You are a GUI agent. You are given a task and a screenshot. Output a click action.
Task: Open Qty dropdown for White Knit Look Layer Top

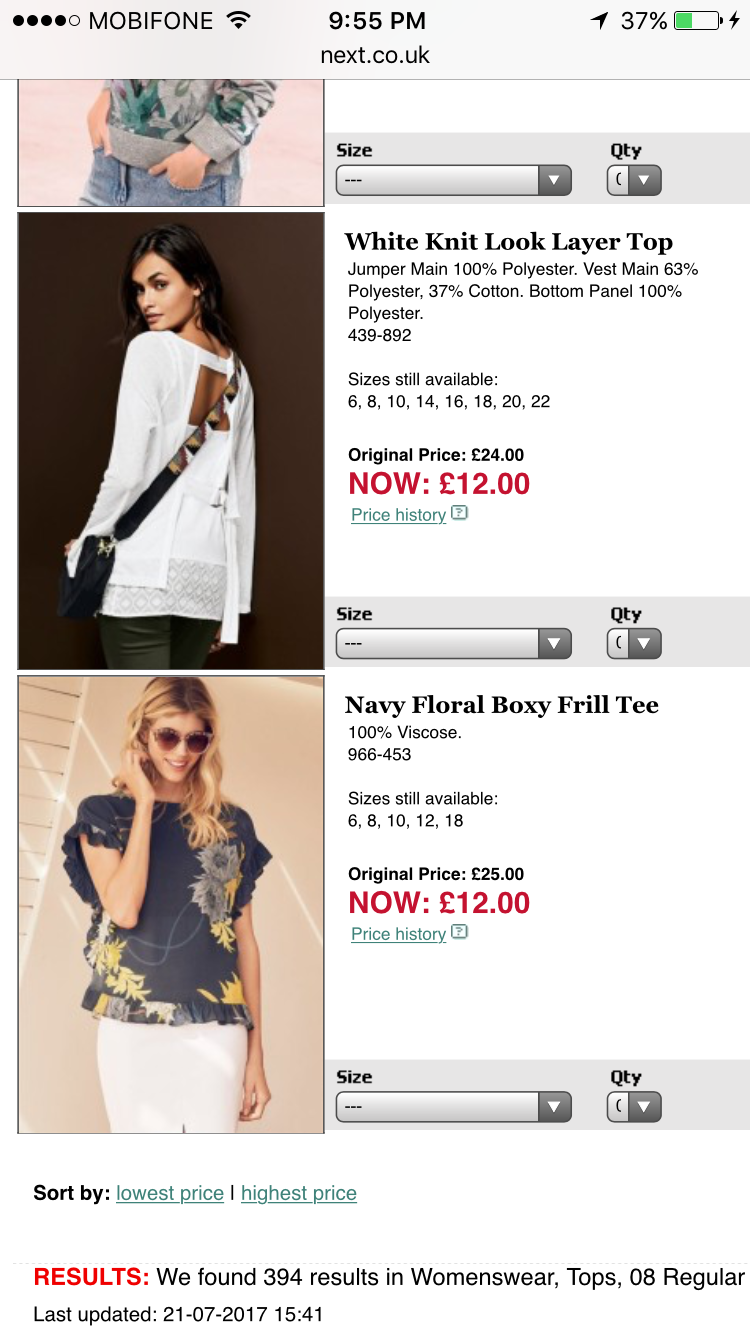click(634, 644)
